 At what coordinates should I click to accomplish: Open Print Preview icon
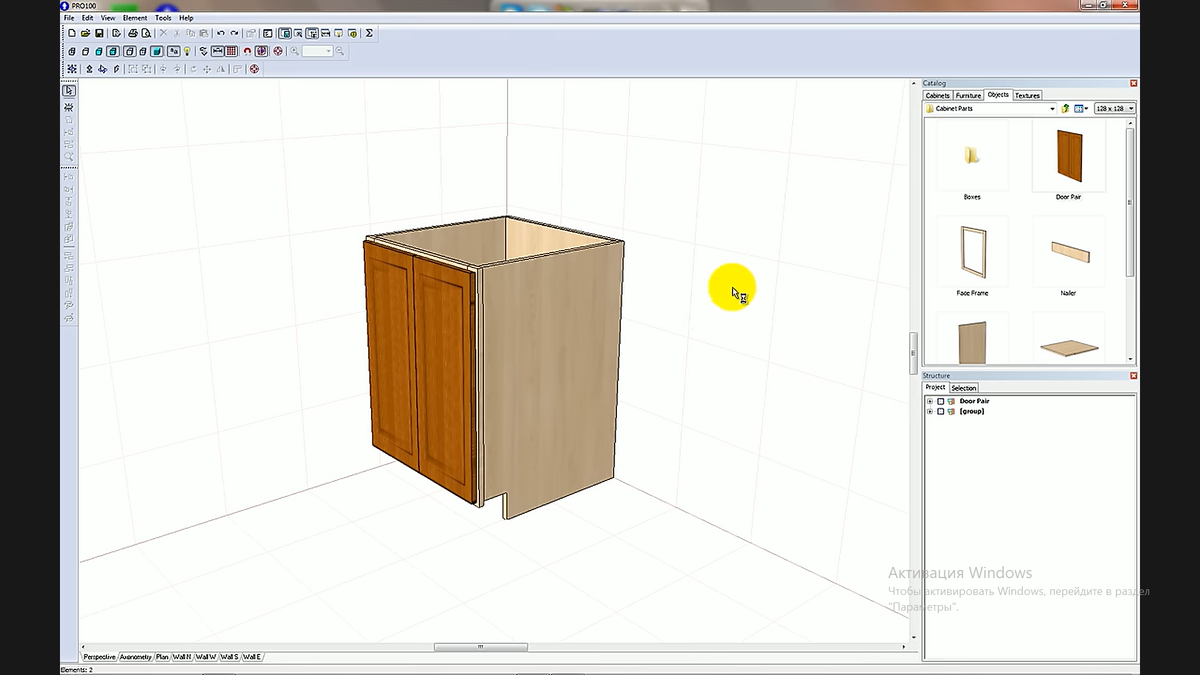[x=146, y=33]
